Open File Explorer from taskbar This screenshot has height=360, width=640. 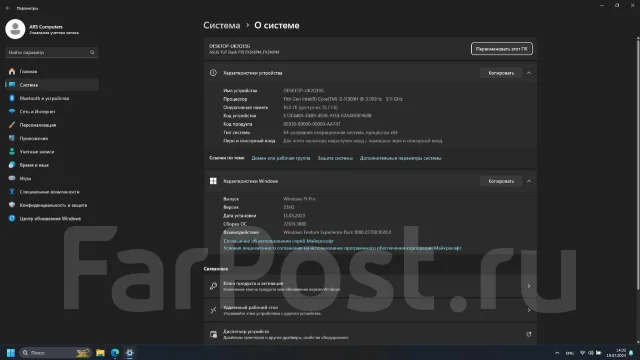pyautogui.click(x=100, y=353)
